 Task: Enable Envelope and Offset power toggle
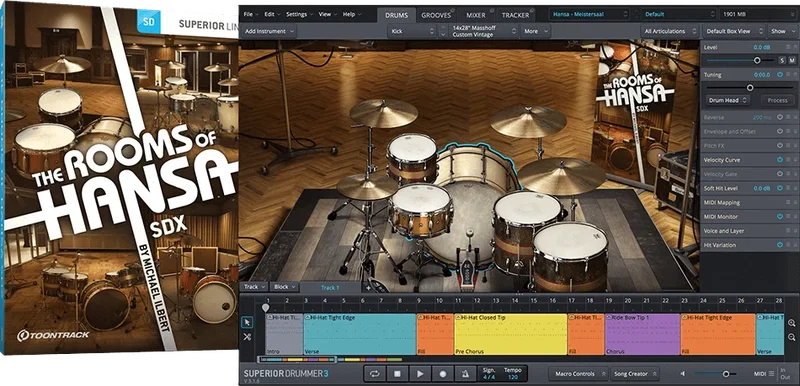(x=780, y=132)
